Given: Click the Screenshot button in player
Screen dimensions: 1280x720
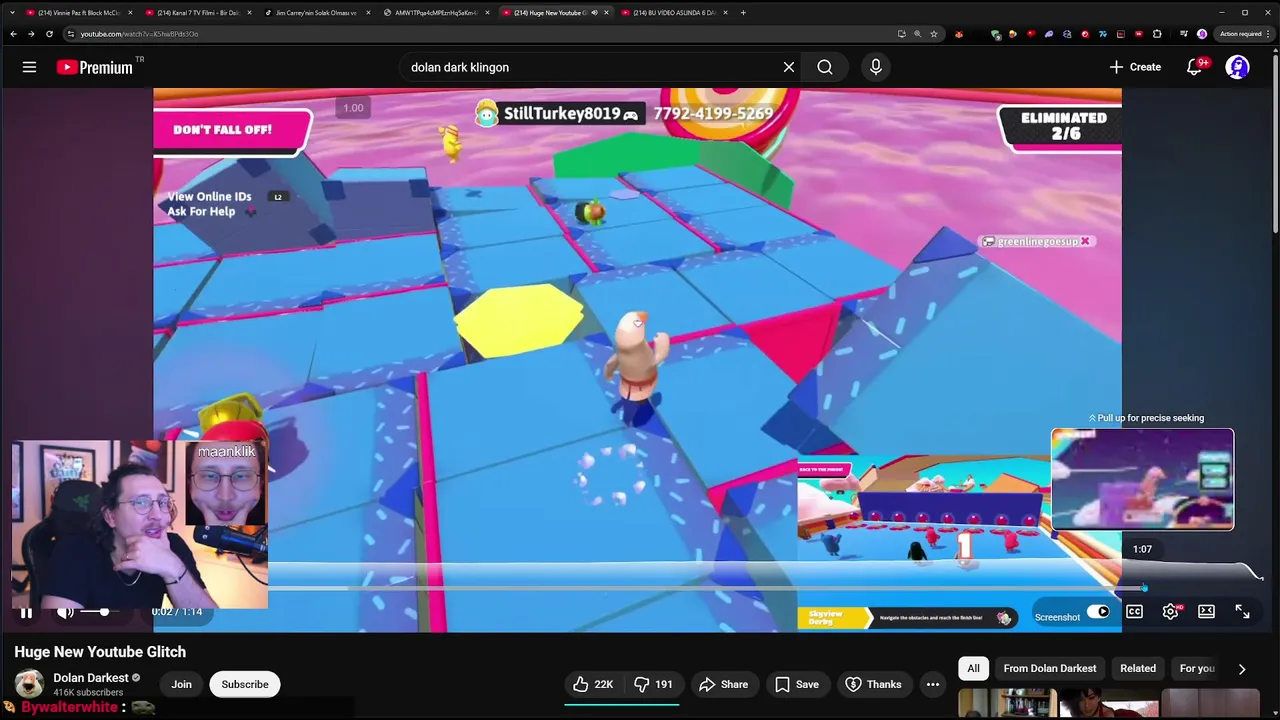Looking at the screenshot, I should (x=1057, y=617).
